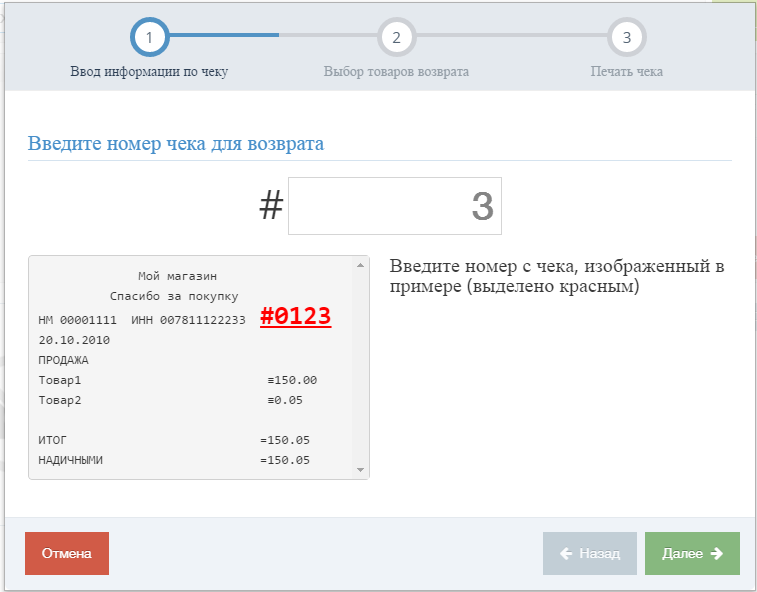Click the Назад back button
This screenshot has width=757, height=592.
tap(590, 553)
